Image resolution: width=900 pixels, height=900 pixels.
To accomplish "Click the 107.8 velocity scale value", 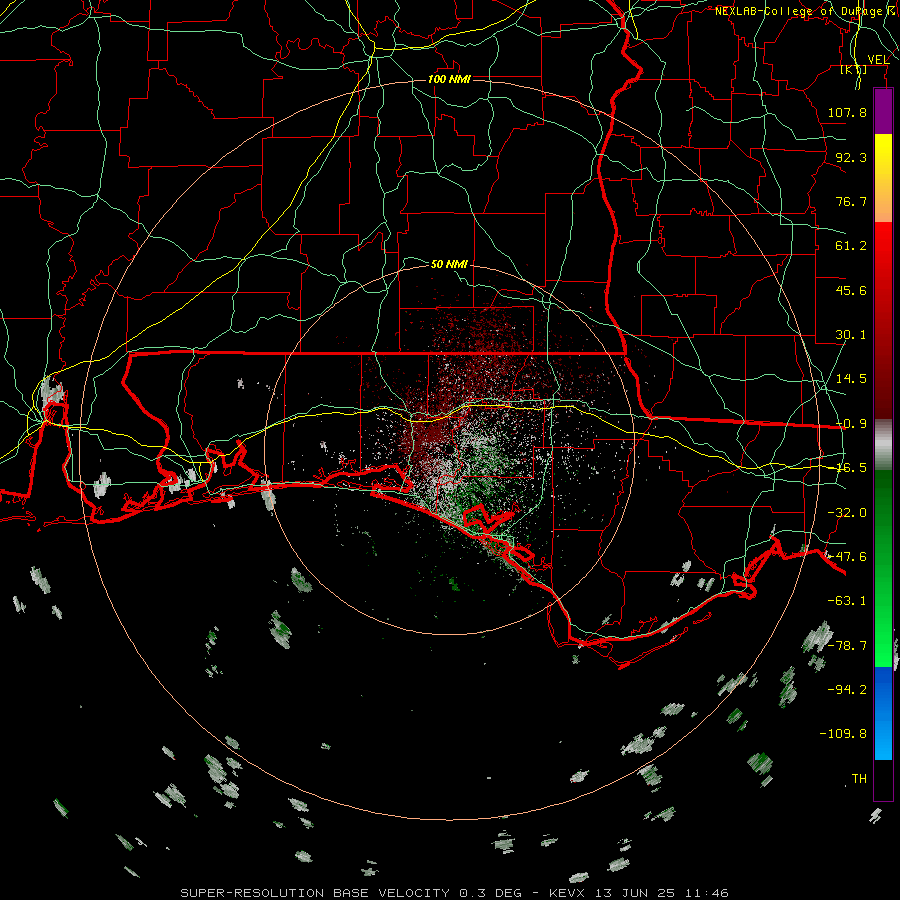I will [x=847, y=112].
